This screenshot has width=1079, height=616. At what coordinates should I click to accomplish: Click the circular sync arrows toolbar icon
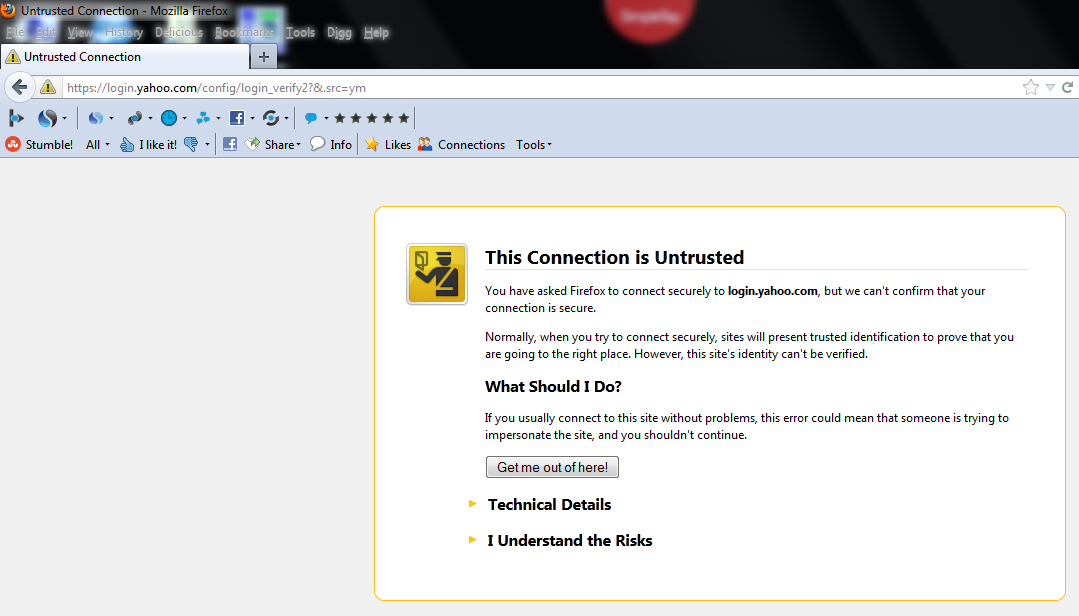[271, 118]
